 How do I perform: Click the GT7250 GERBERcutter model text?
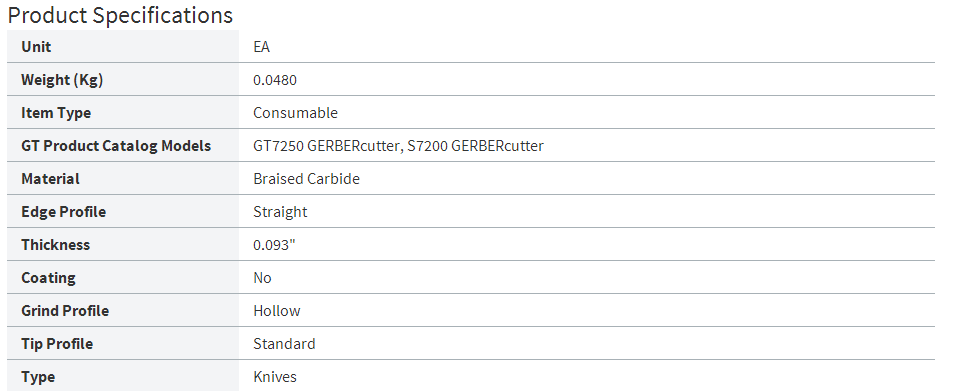[326, 146]
